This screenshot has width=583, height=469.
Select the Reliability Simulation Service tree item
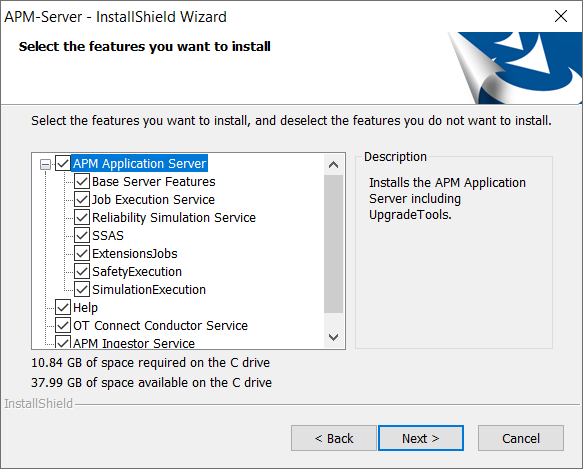pyautogui.click(x=174, y=218)
